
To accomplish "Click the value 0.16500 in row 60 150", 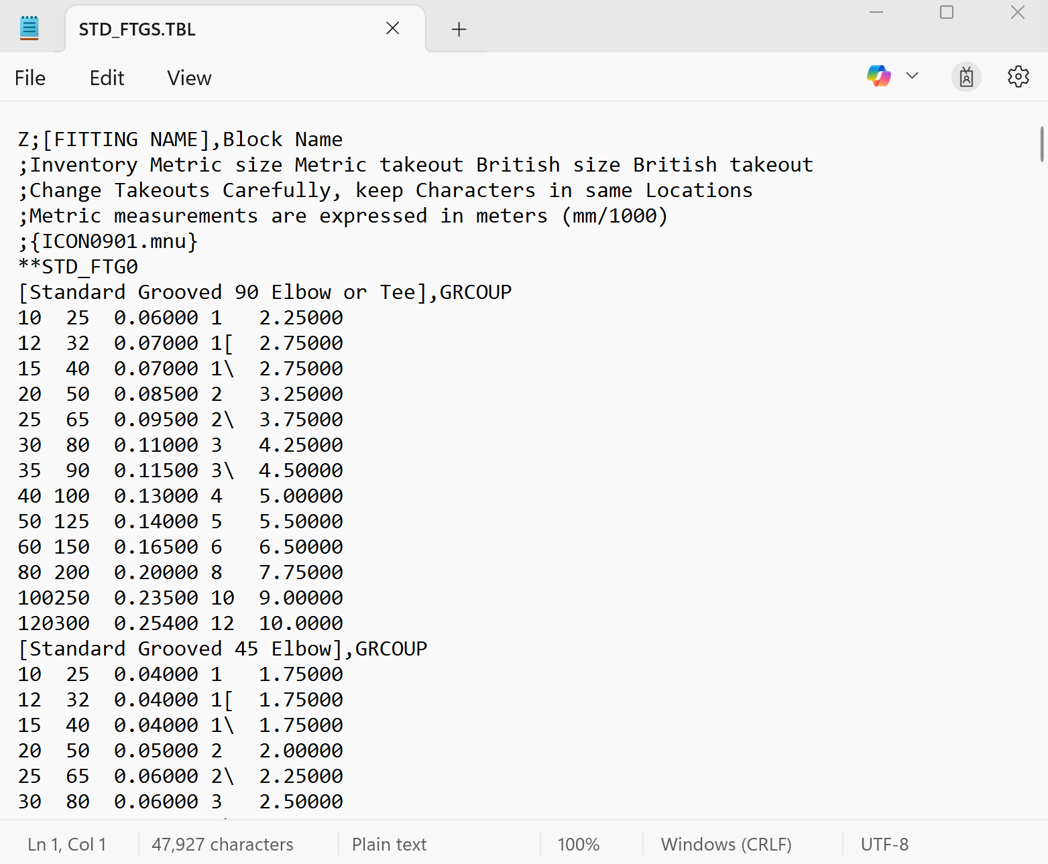I will click(x=156, y=547).
